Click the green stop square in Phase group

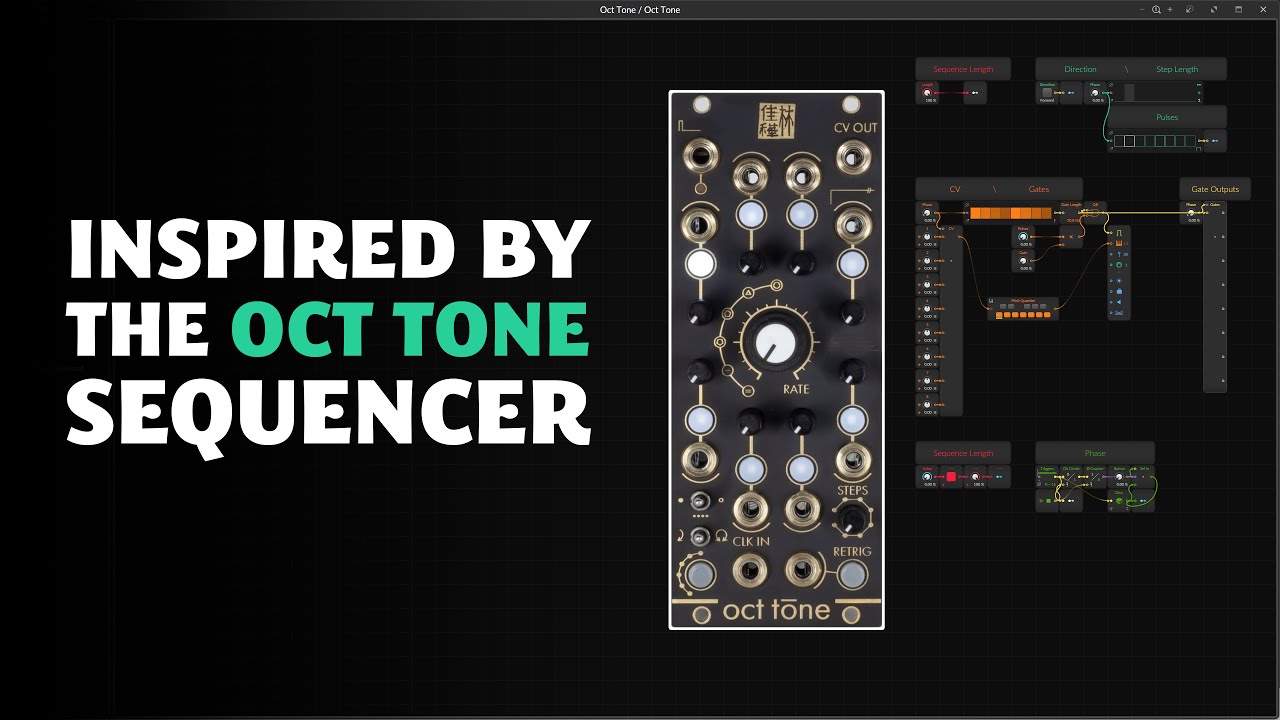[1048, 501]
